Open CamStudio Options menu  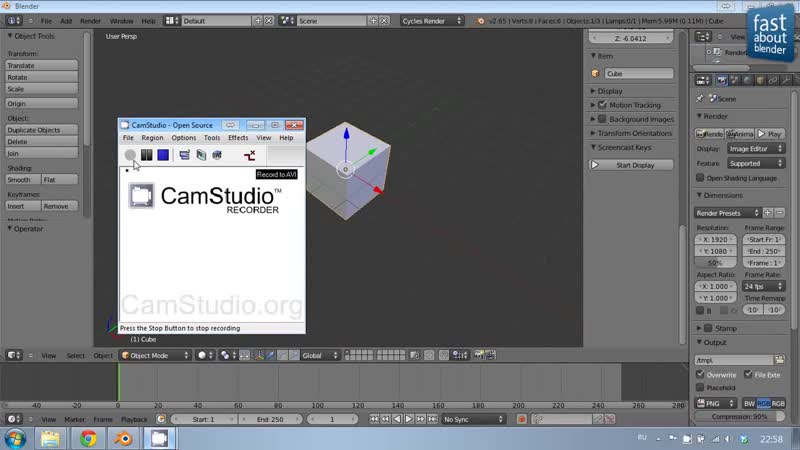[184, 138]
